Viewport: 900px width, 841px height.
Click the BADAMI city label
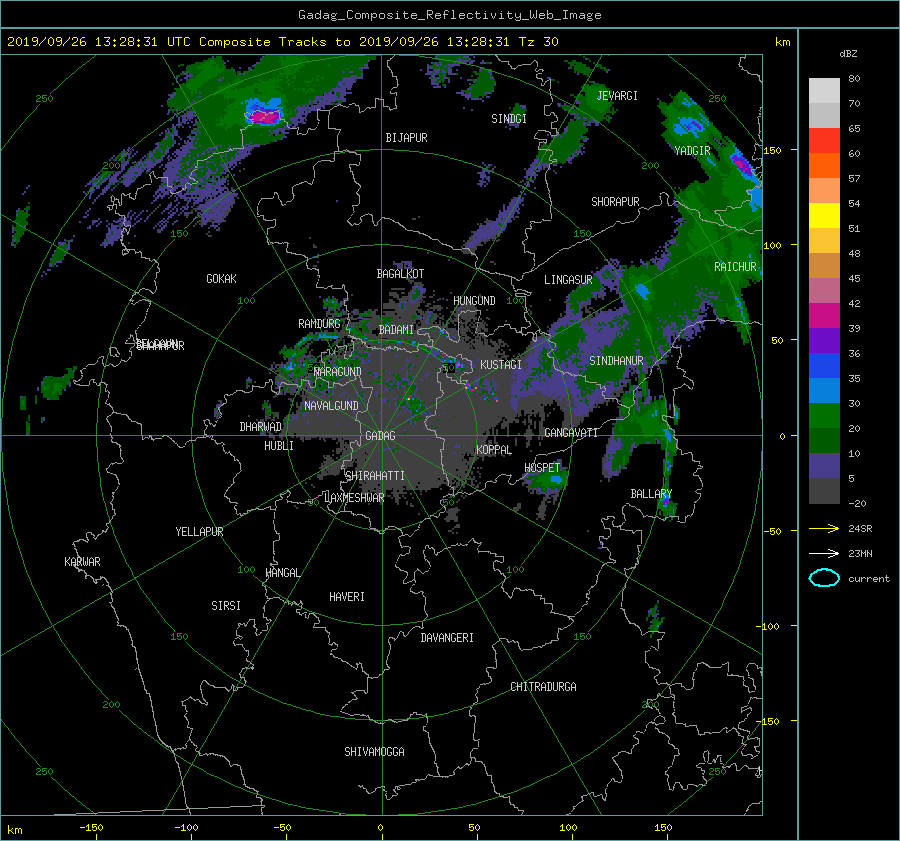pos(396,330)
